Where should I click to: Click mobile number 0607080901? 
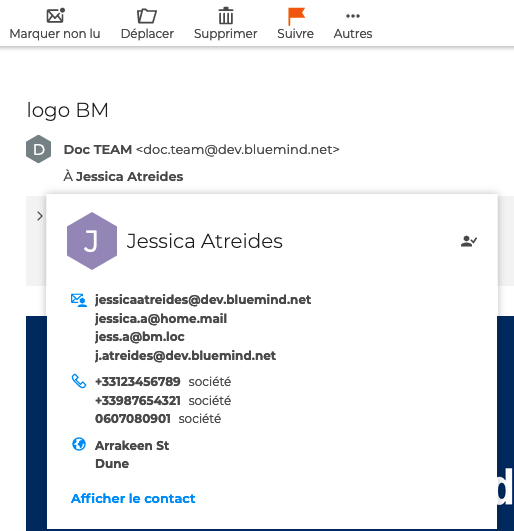[133, 419]
